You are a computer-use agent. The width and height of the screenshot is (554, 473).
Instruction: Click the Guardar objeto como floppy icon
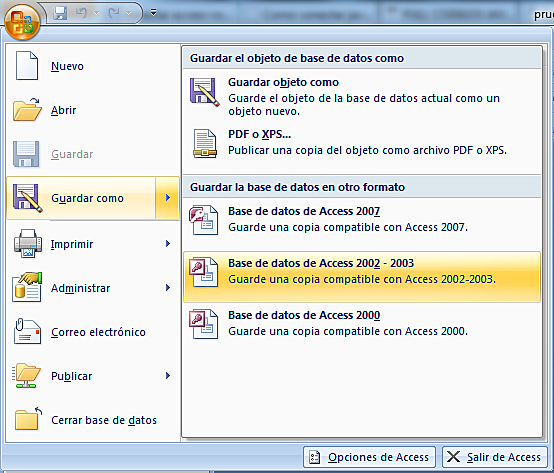point(205,92)
